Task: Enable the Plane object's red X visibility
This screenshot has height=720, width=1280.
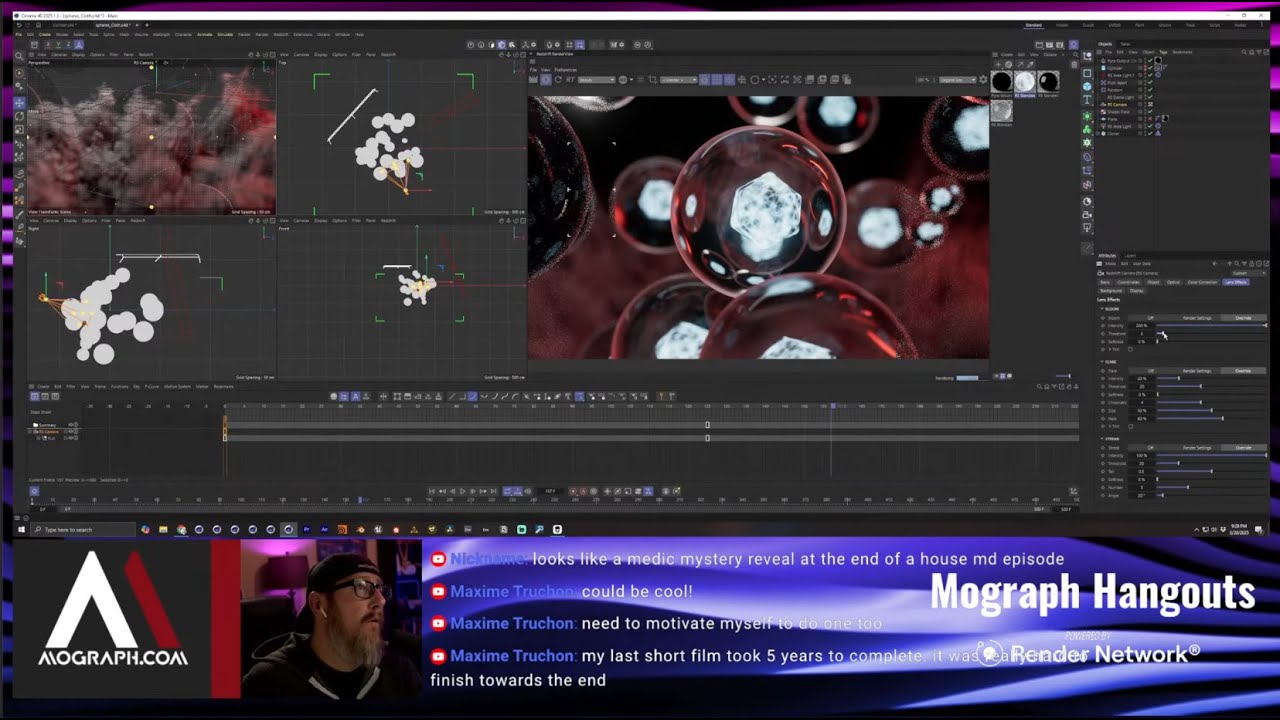Action: (x=1150, y=119)
